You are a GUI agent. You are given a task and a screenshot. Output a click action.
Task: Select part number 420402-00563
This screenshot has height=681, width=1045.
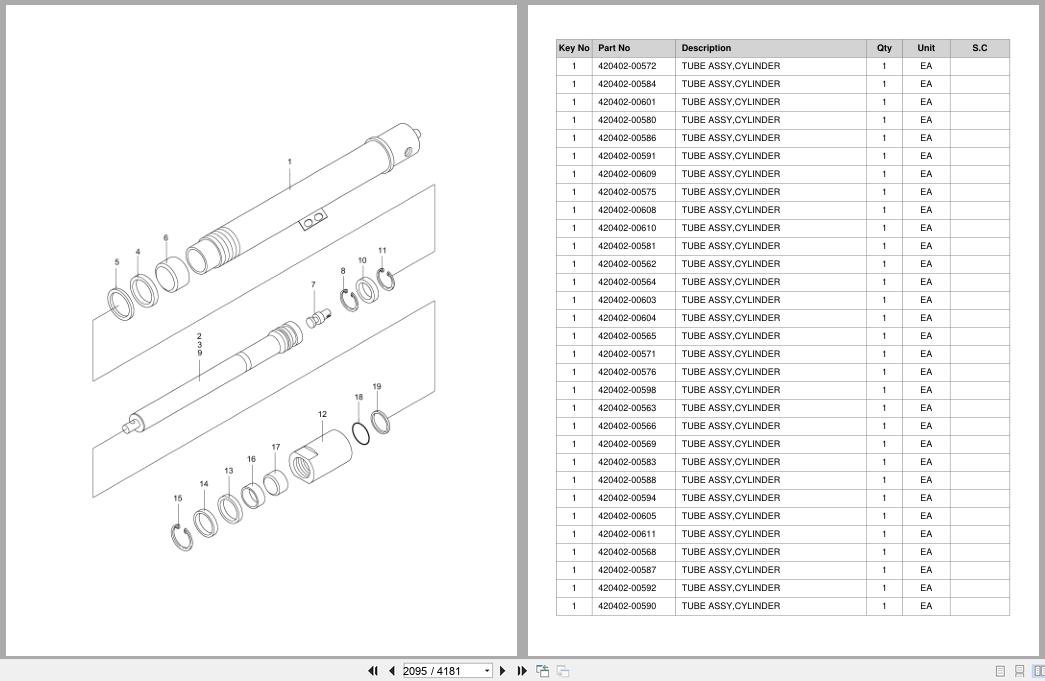626,408
